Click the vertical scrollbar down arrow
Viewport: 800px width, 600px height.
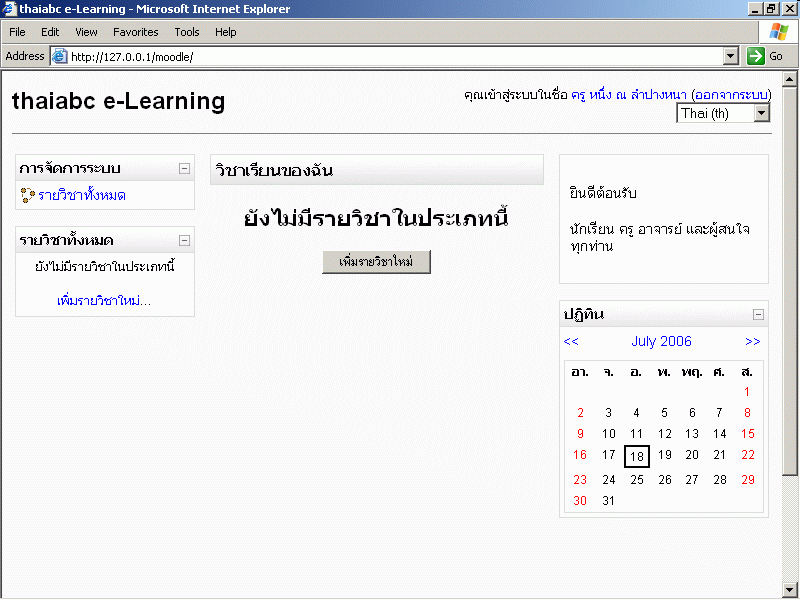coord(790,589)
